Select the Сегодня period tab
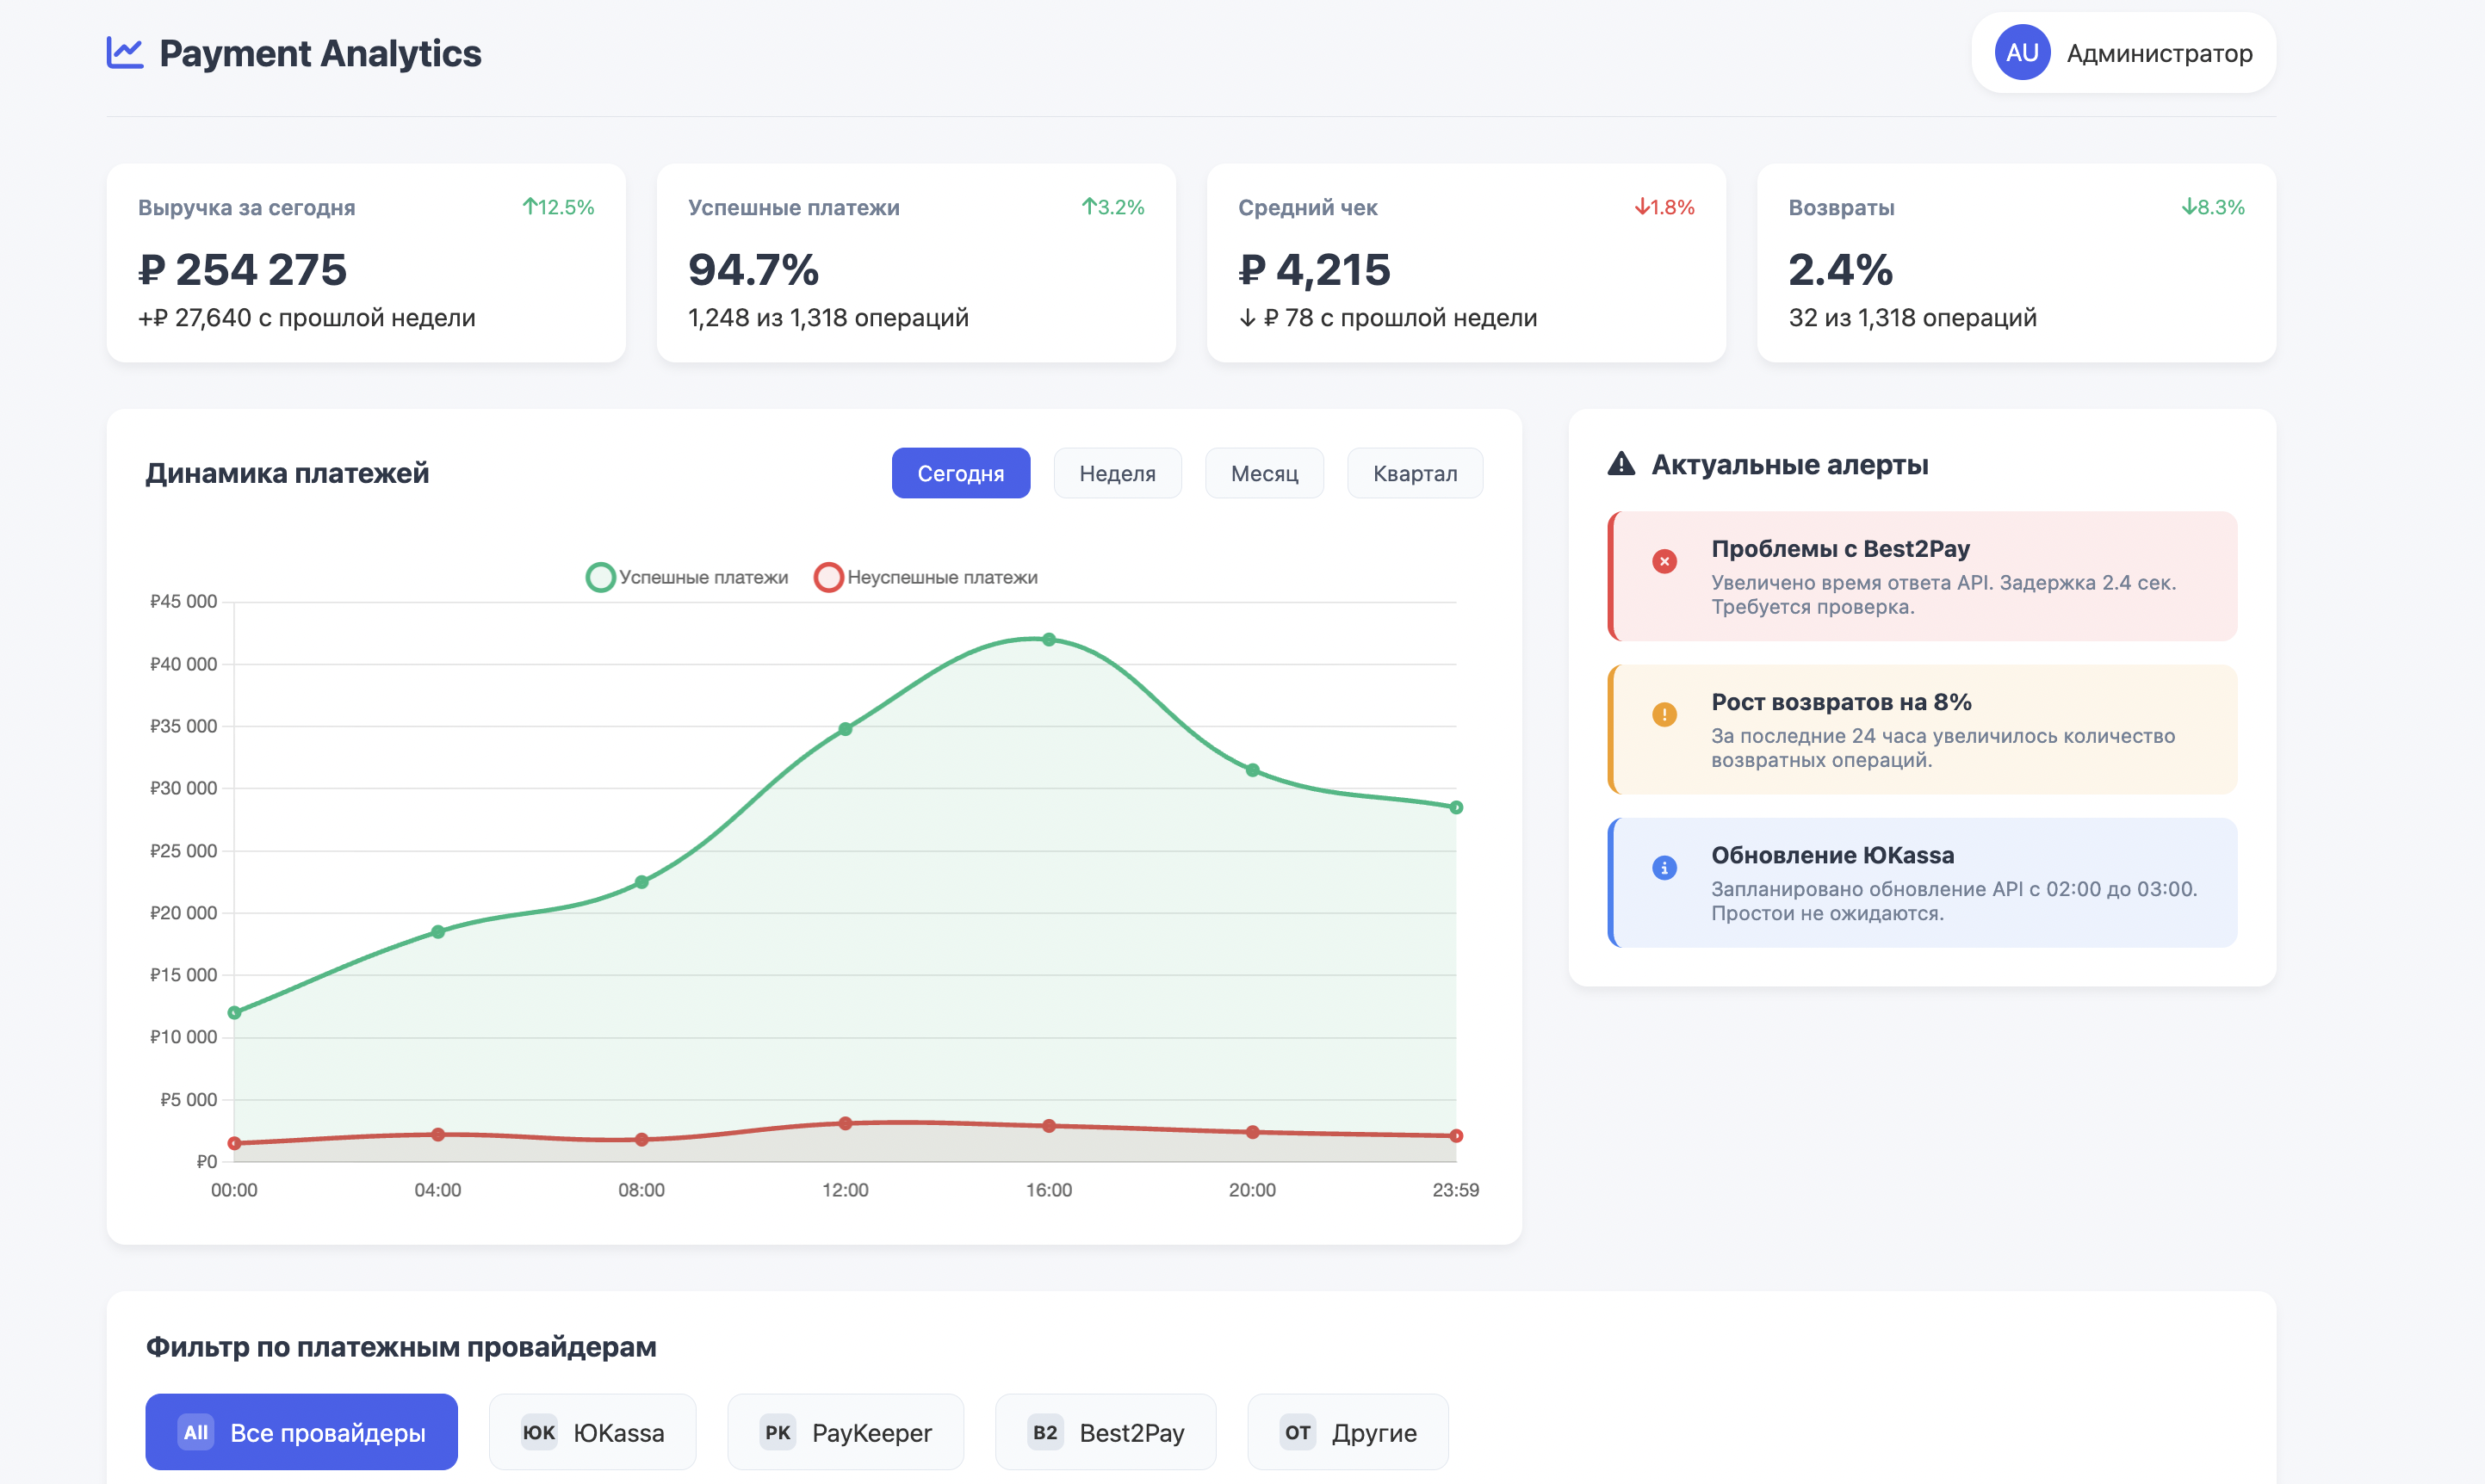 pyautogui.click(x=961, y=473)
